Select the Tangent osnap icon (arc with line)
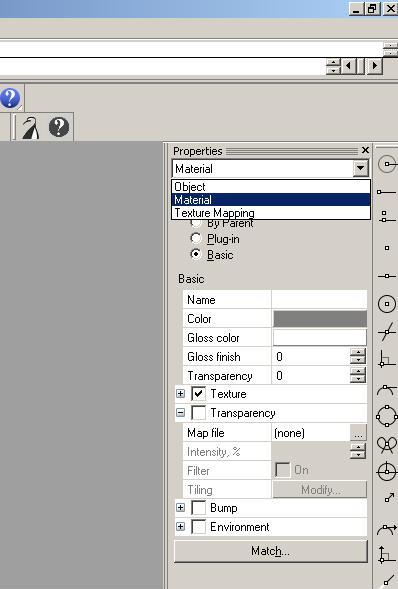 387,391
